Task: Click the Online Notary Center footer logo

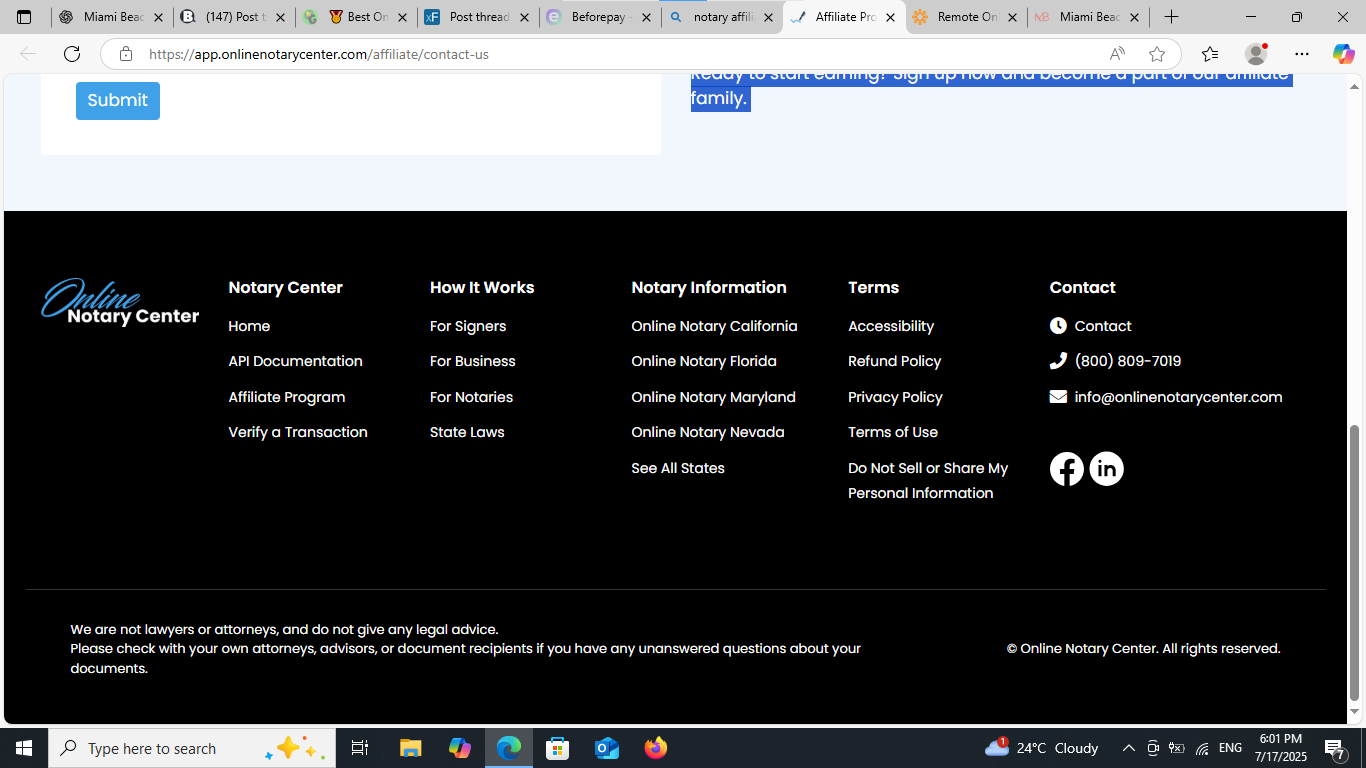Action: 120,302
